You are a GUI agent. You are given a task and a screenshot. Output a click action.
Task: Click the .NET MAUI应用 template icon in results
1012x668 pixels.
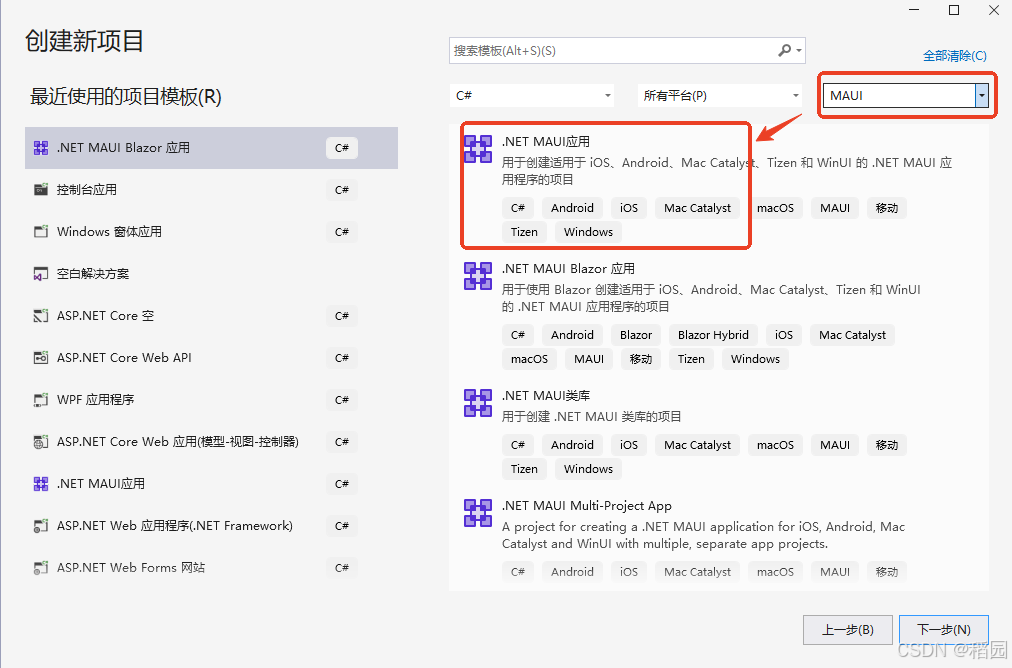pyautogui.click(x=478, y=149)
